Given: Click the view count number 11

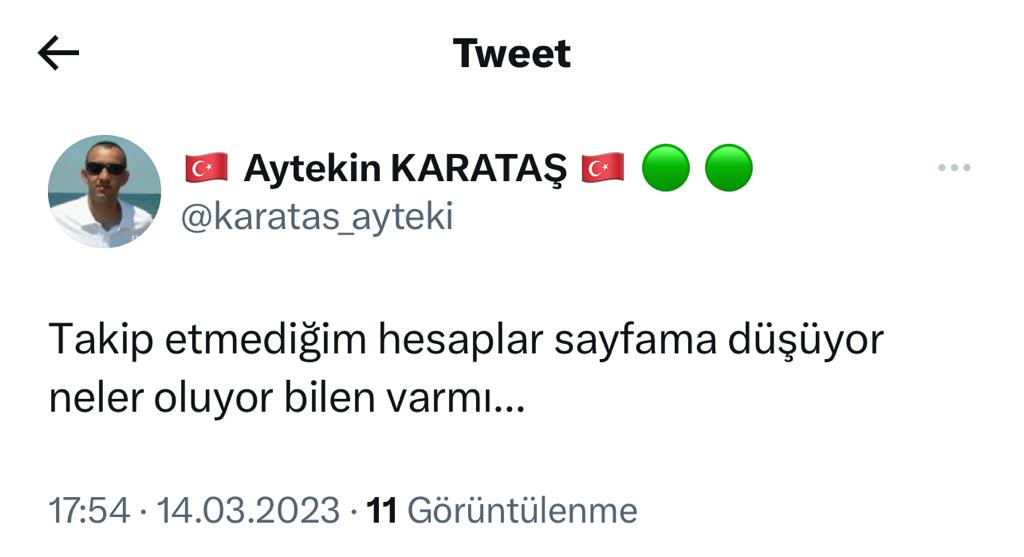Looking at the screenshot, I should click(381, 511).
